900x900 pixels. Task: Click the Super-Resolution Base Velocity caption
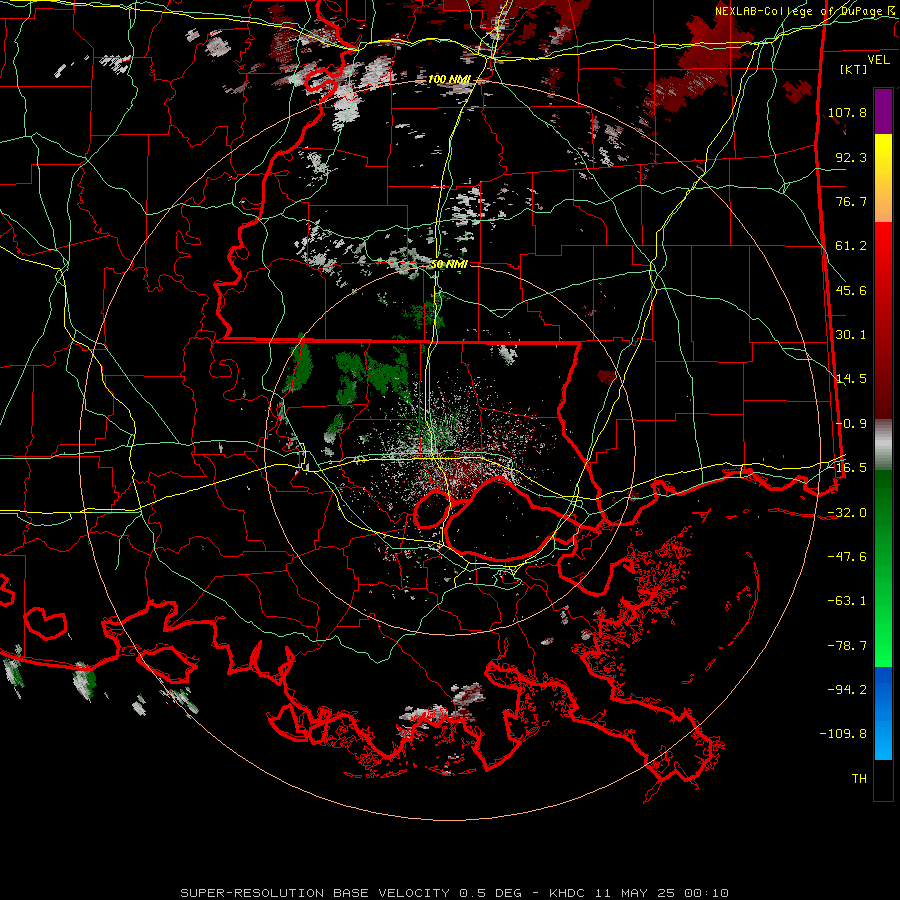click(x=454, y=893)
